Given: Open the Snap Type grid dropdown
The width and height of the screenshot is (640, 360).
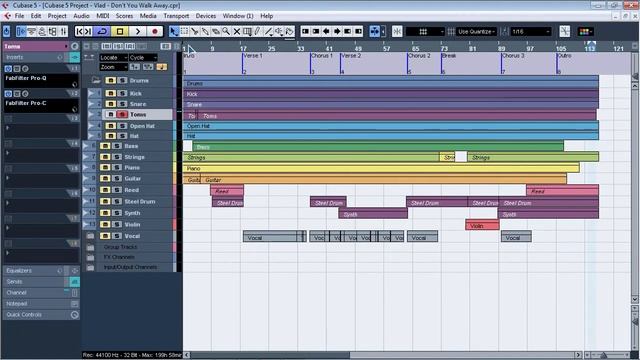Looking at the screenshot, I should coord(424,31).
